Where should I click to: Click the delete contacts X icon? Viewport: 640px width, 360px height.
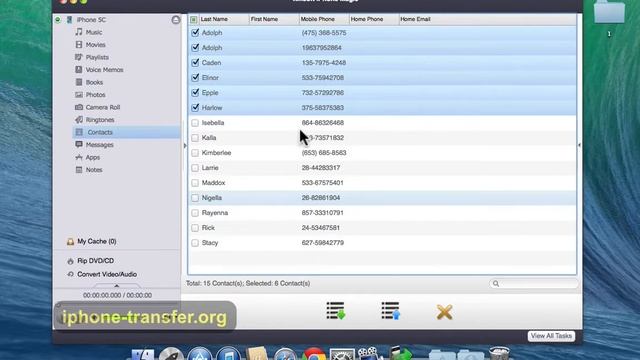[444, 312]
